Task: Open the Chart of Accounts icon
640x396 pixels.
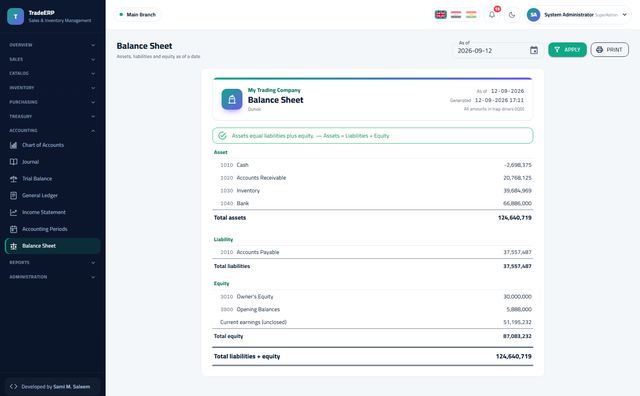Action: click(13, 145)
